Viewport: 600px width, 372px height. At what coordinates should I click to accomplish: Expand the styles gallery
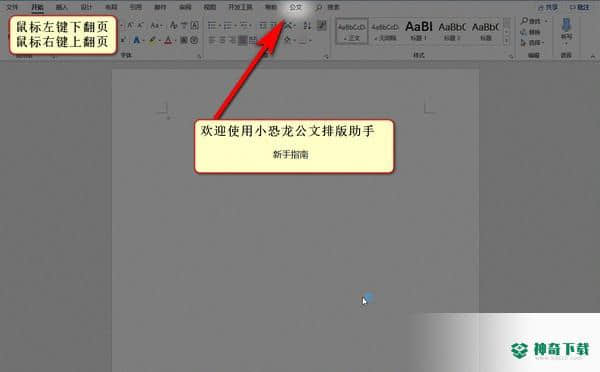[x=507, y=41]
